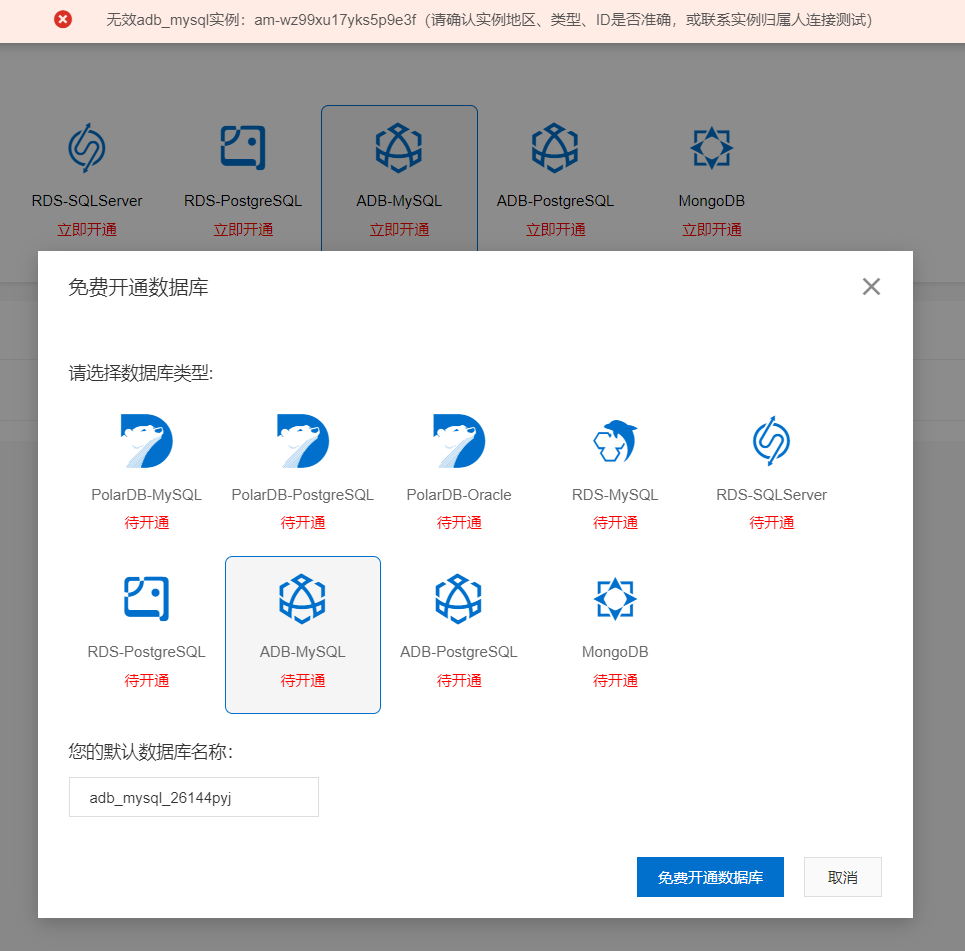This screenshot has width=965, height=951.
Task: Select MongoDB icon in dialog
Action: click(615, 598)
